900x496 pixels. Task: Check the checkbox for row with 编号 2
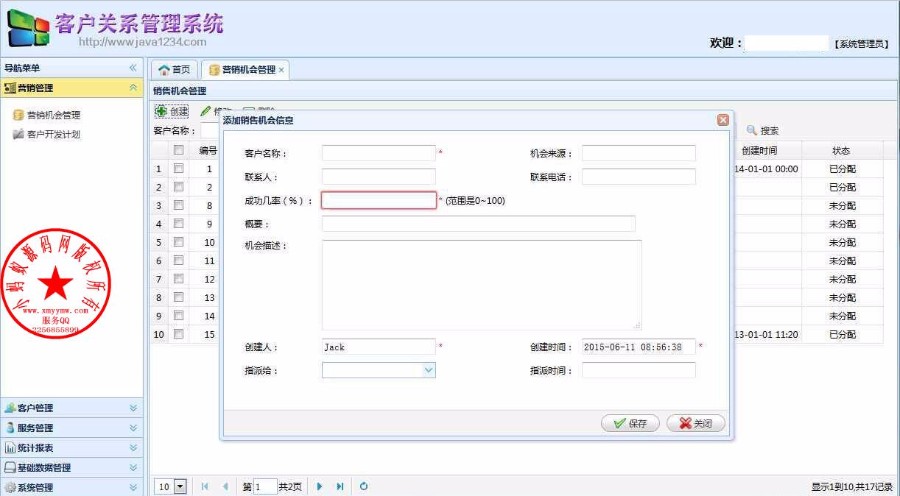pyautogui.click(x=179, y=187)
